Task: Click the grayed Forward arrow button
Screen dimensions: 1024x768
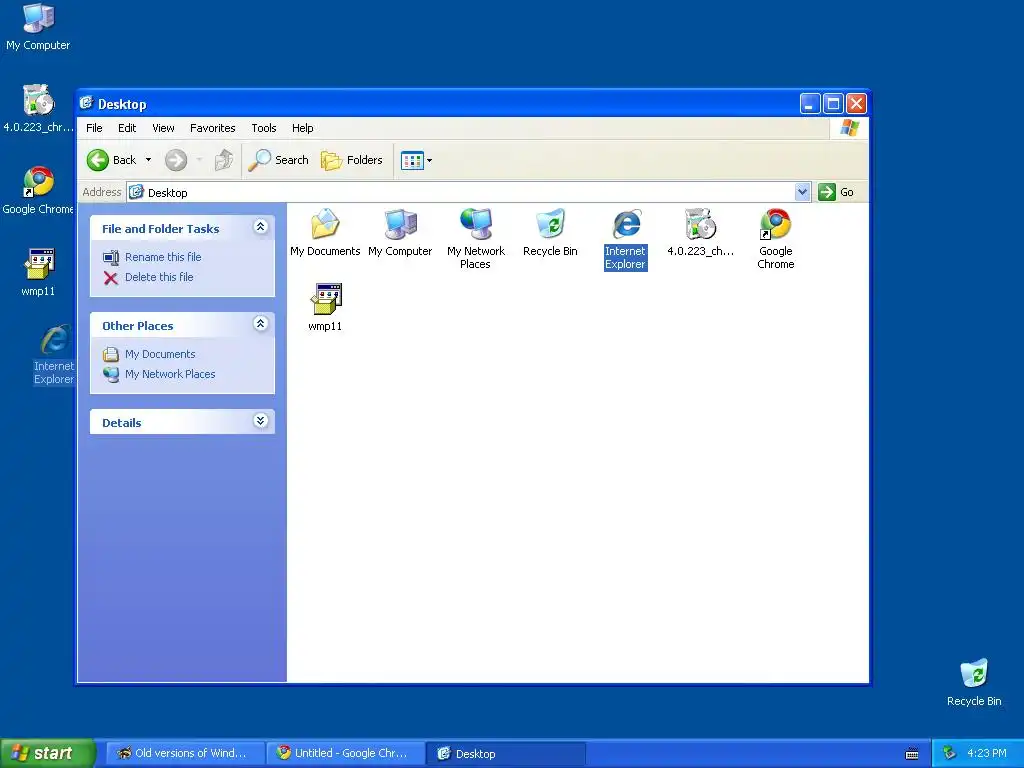Action: point(176,160)
